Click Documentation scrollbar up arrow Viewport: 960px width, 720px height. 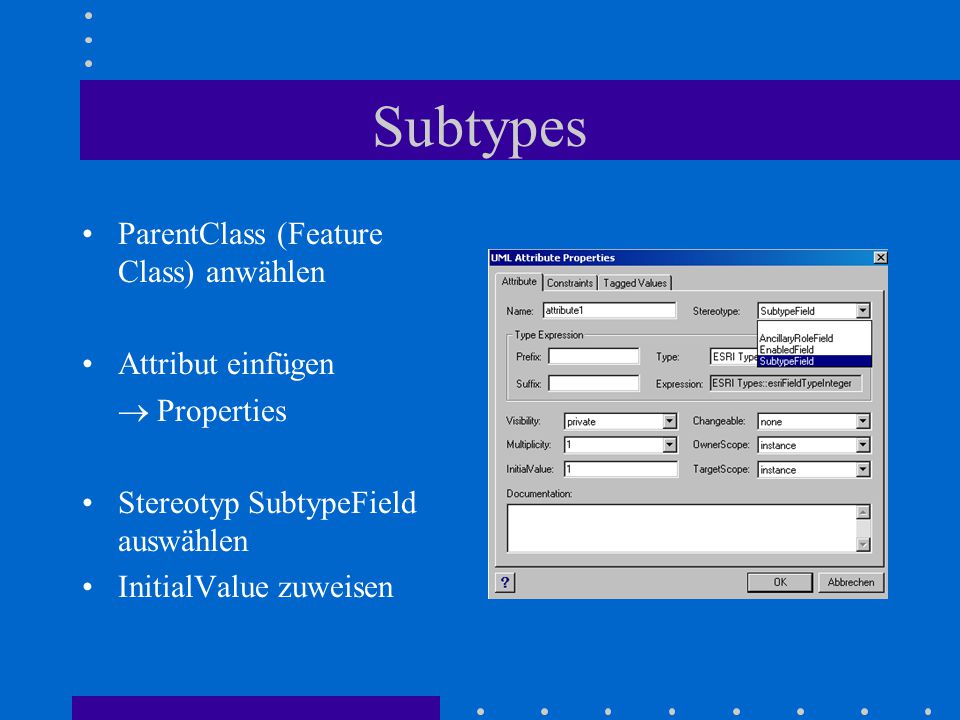pyautogui.click(x=863, y=512)
